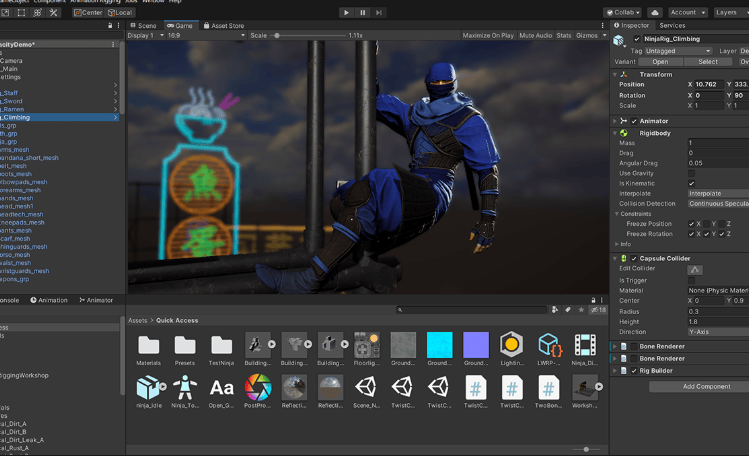Select the Ninja_Di timeline asset icon
The image size is (749, 456).
(585, 345)
